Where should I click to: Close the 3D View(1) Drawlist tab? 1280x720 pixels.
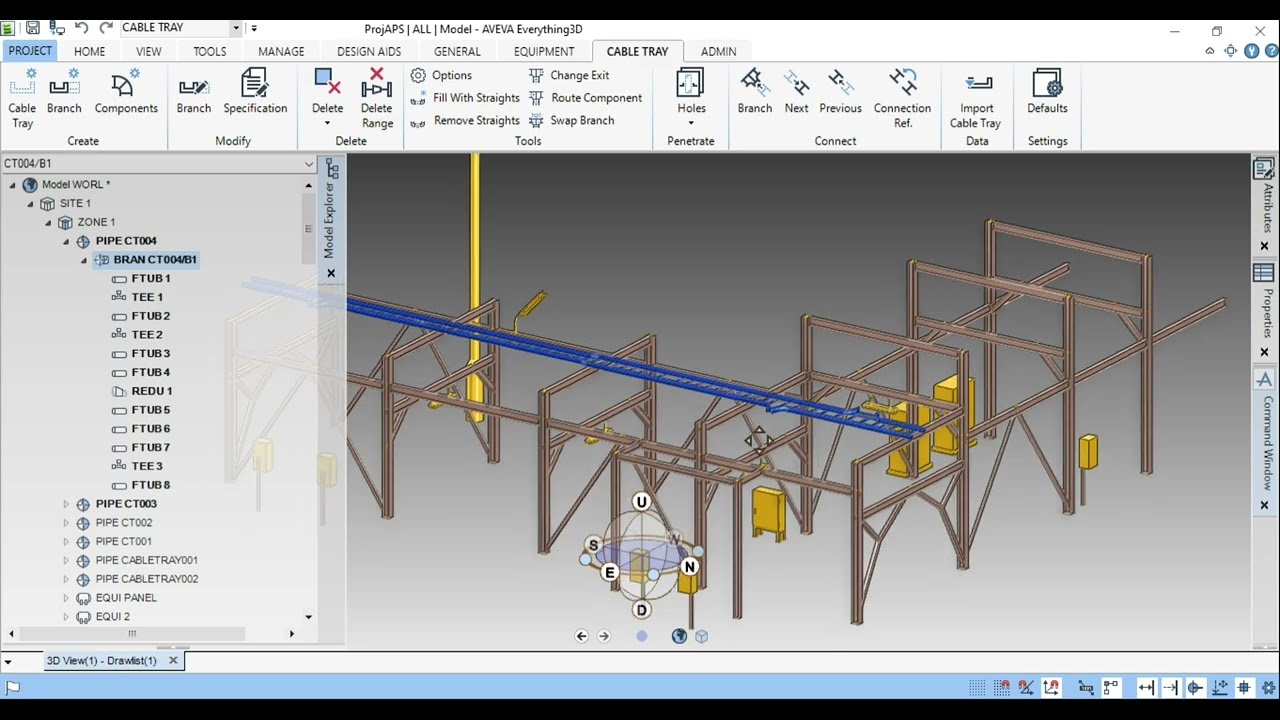click(x=173, y=660)
